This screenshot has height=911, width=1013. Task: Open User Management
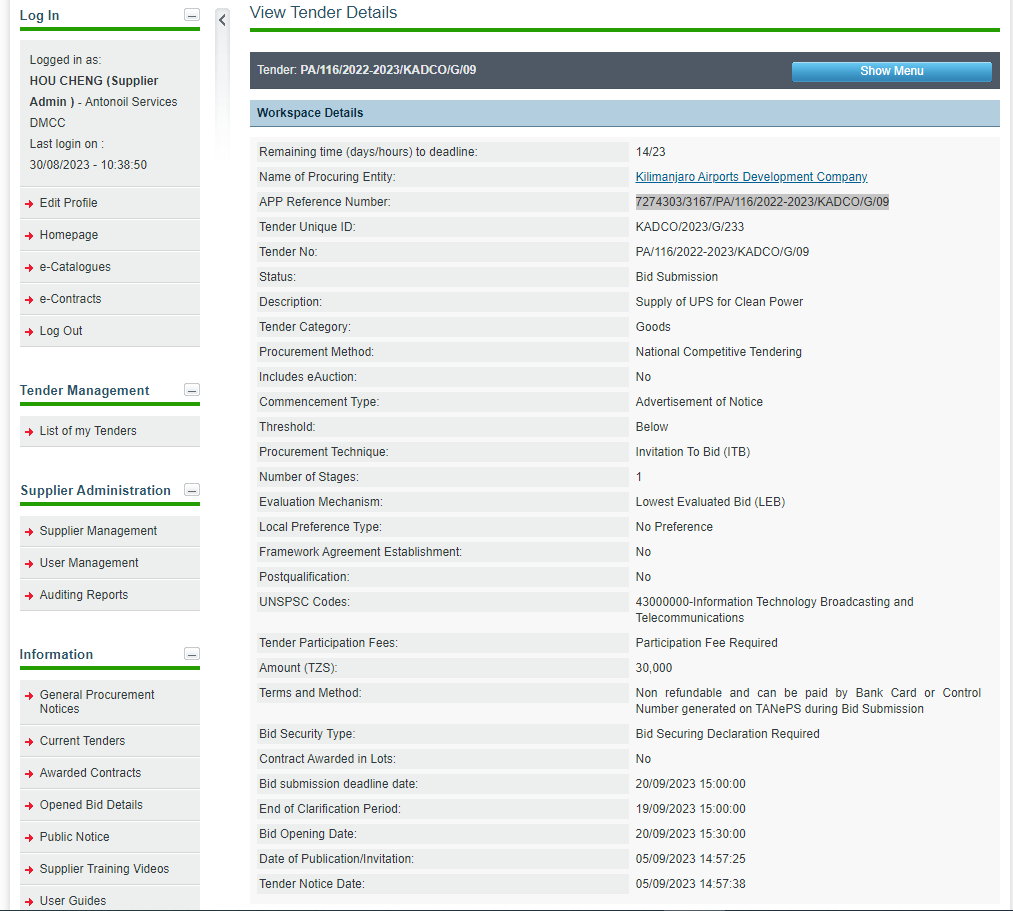[x=89, y=563]
